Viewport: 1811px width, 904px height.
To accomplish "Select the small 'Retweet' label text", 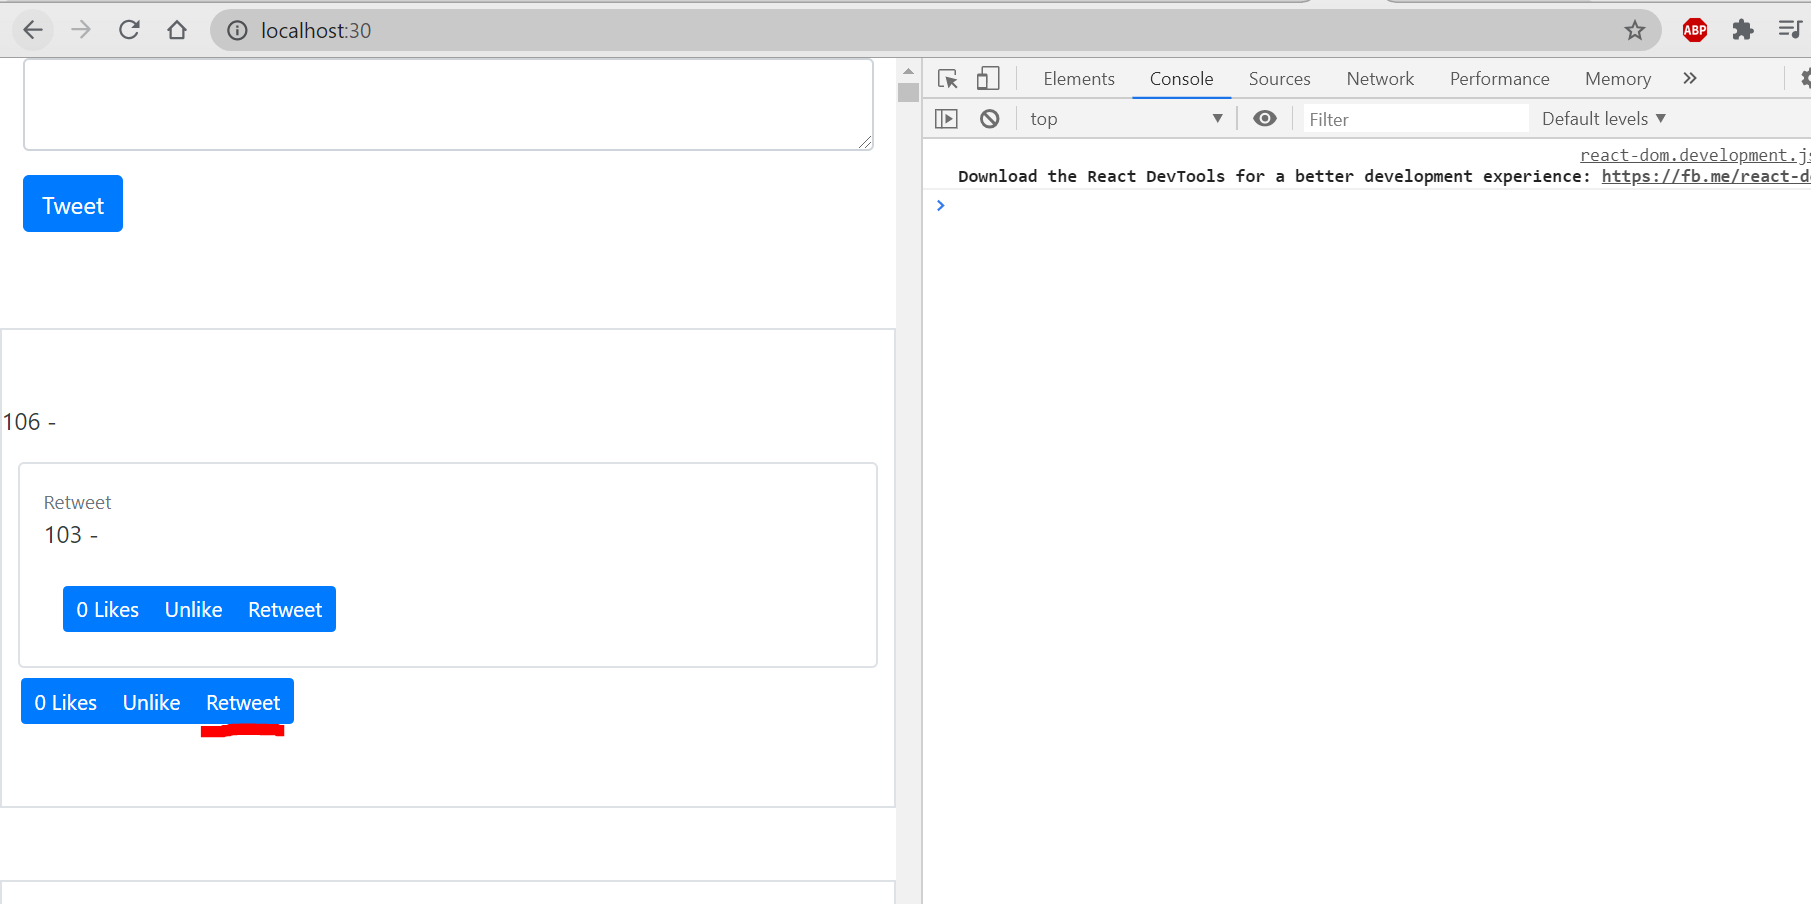I will click(77, 502).
